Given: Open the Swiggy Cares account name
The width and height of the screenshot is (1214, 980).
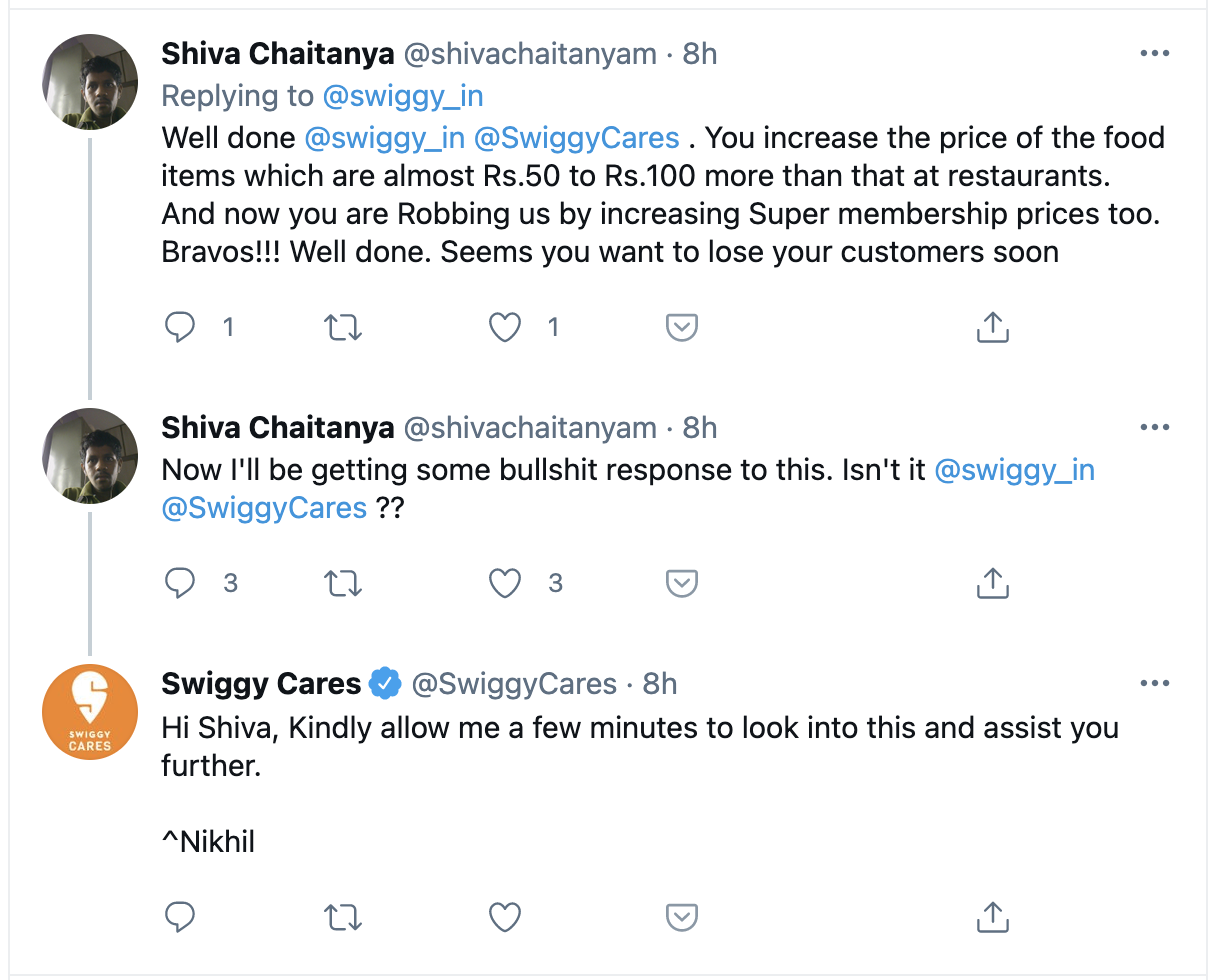Looking at the screenshot, I should point(261,684).
